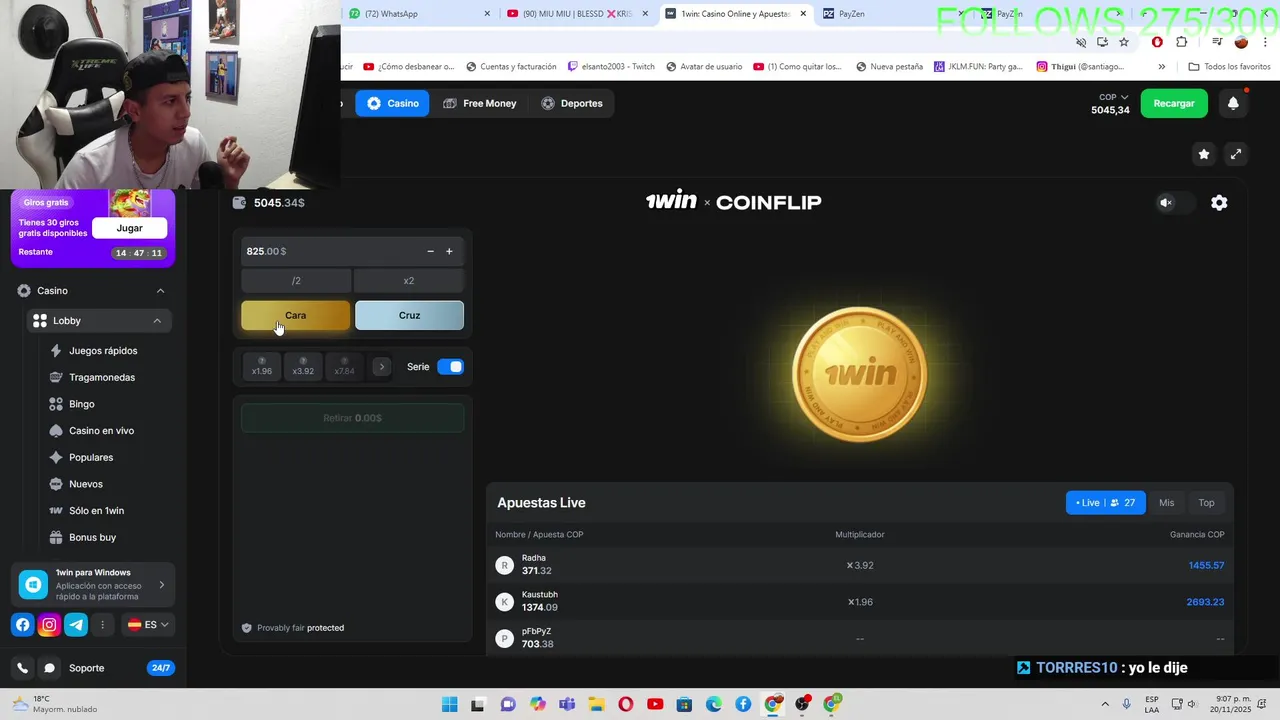Double the bet with x2
The image size is (1280, 720).
tap(409, 281)
